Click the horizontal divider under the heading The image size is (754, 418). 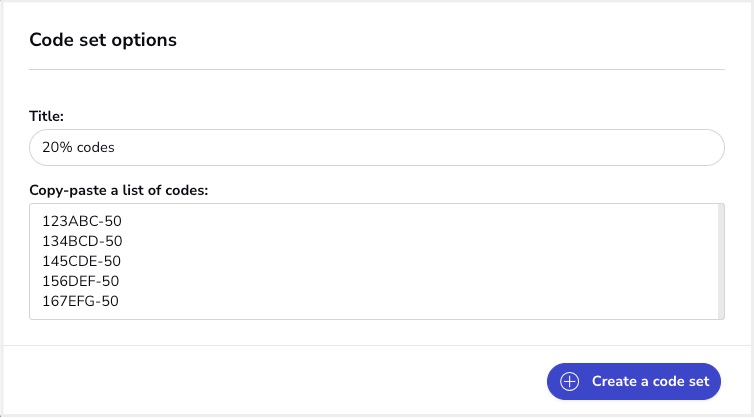(377, 69)
